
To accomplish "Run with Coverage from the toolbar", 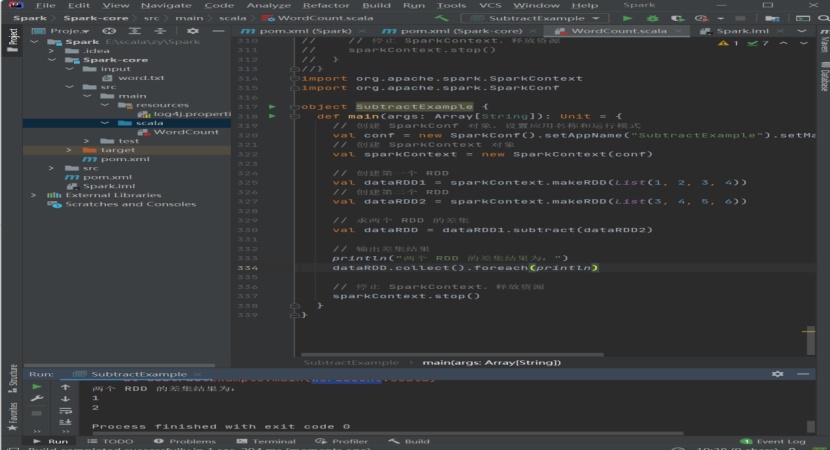I will [x=677, y=18].
